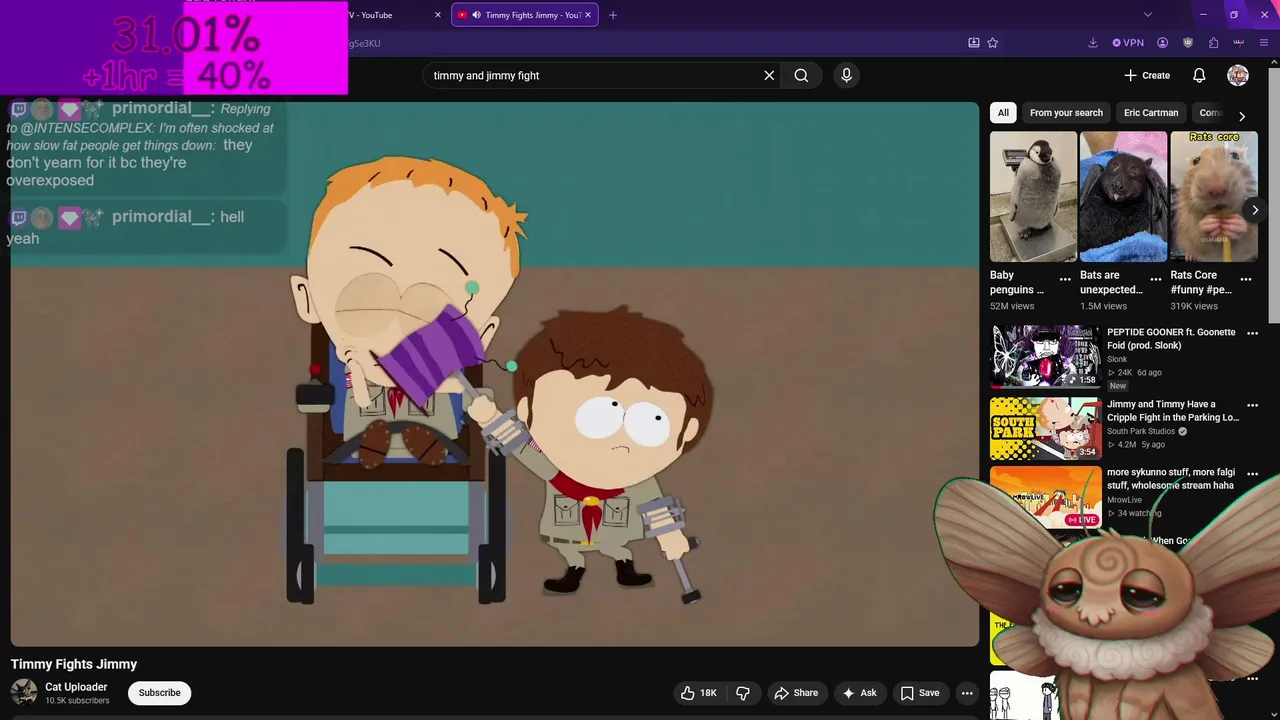Image resolution: width=1280 pixels, height=720 pixels.
Task: Show next Shorts with the arrow
Action: pos(1255,209)
